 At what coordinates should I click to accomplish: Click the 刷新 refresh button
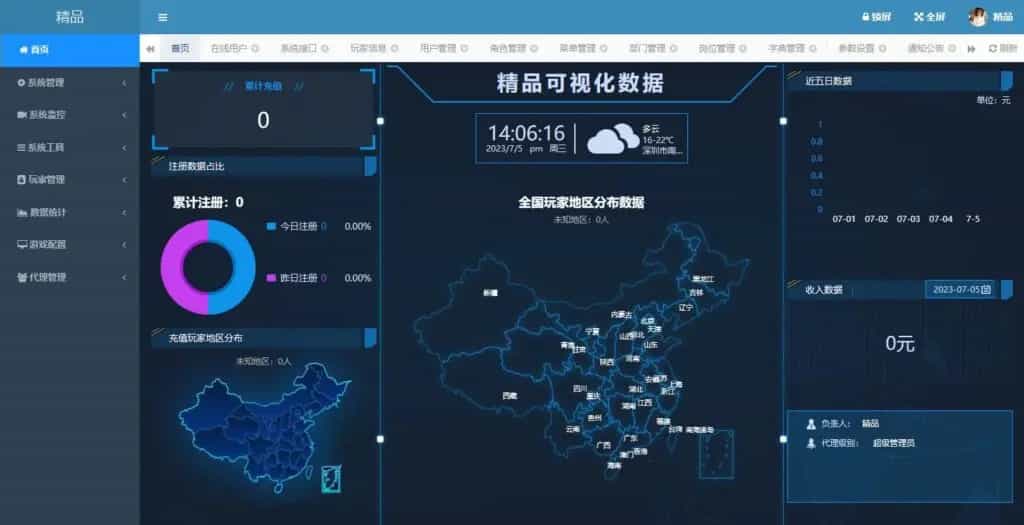pos(1004,48)
